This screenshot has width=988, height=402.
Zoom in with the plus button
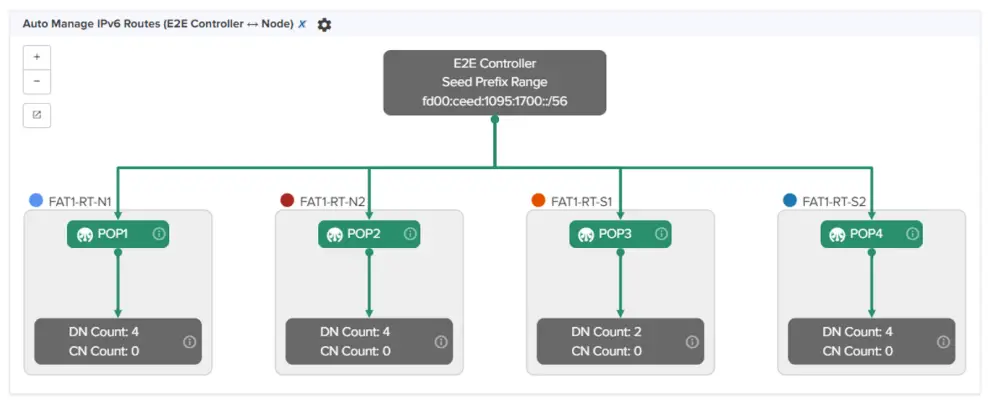pyautogui.click(x=37, y=57)
